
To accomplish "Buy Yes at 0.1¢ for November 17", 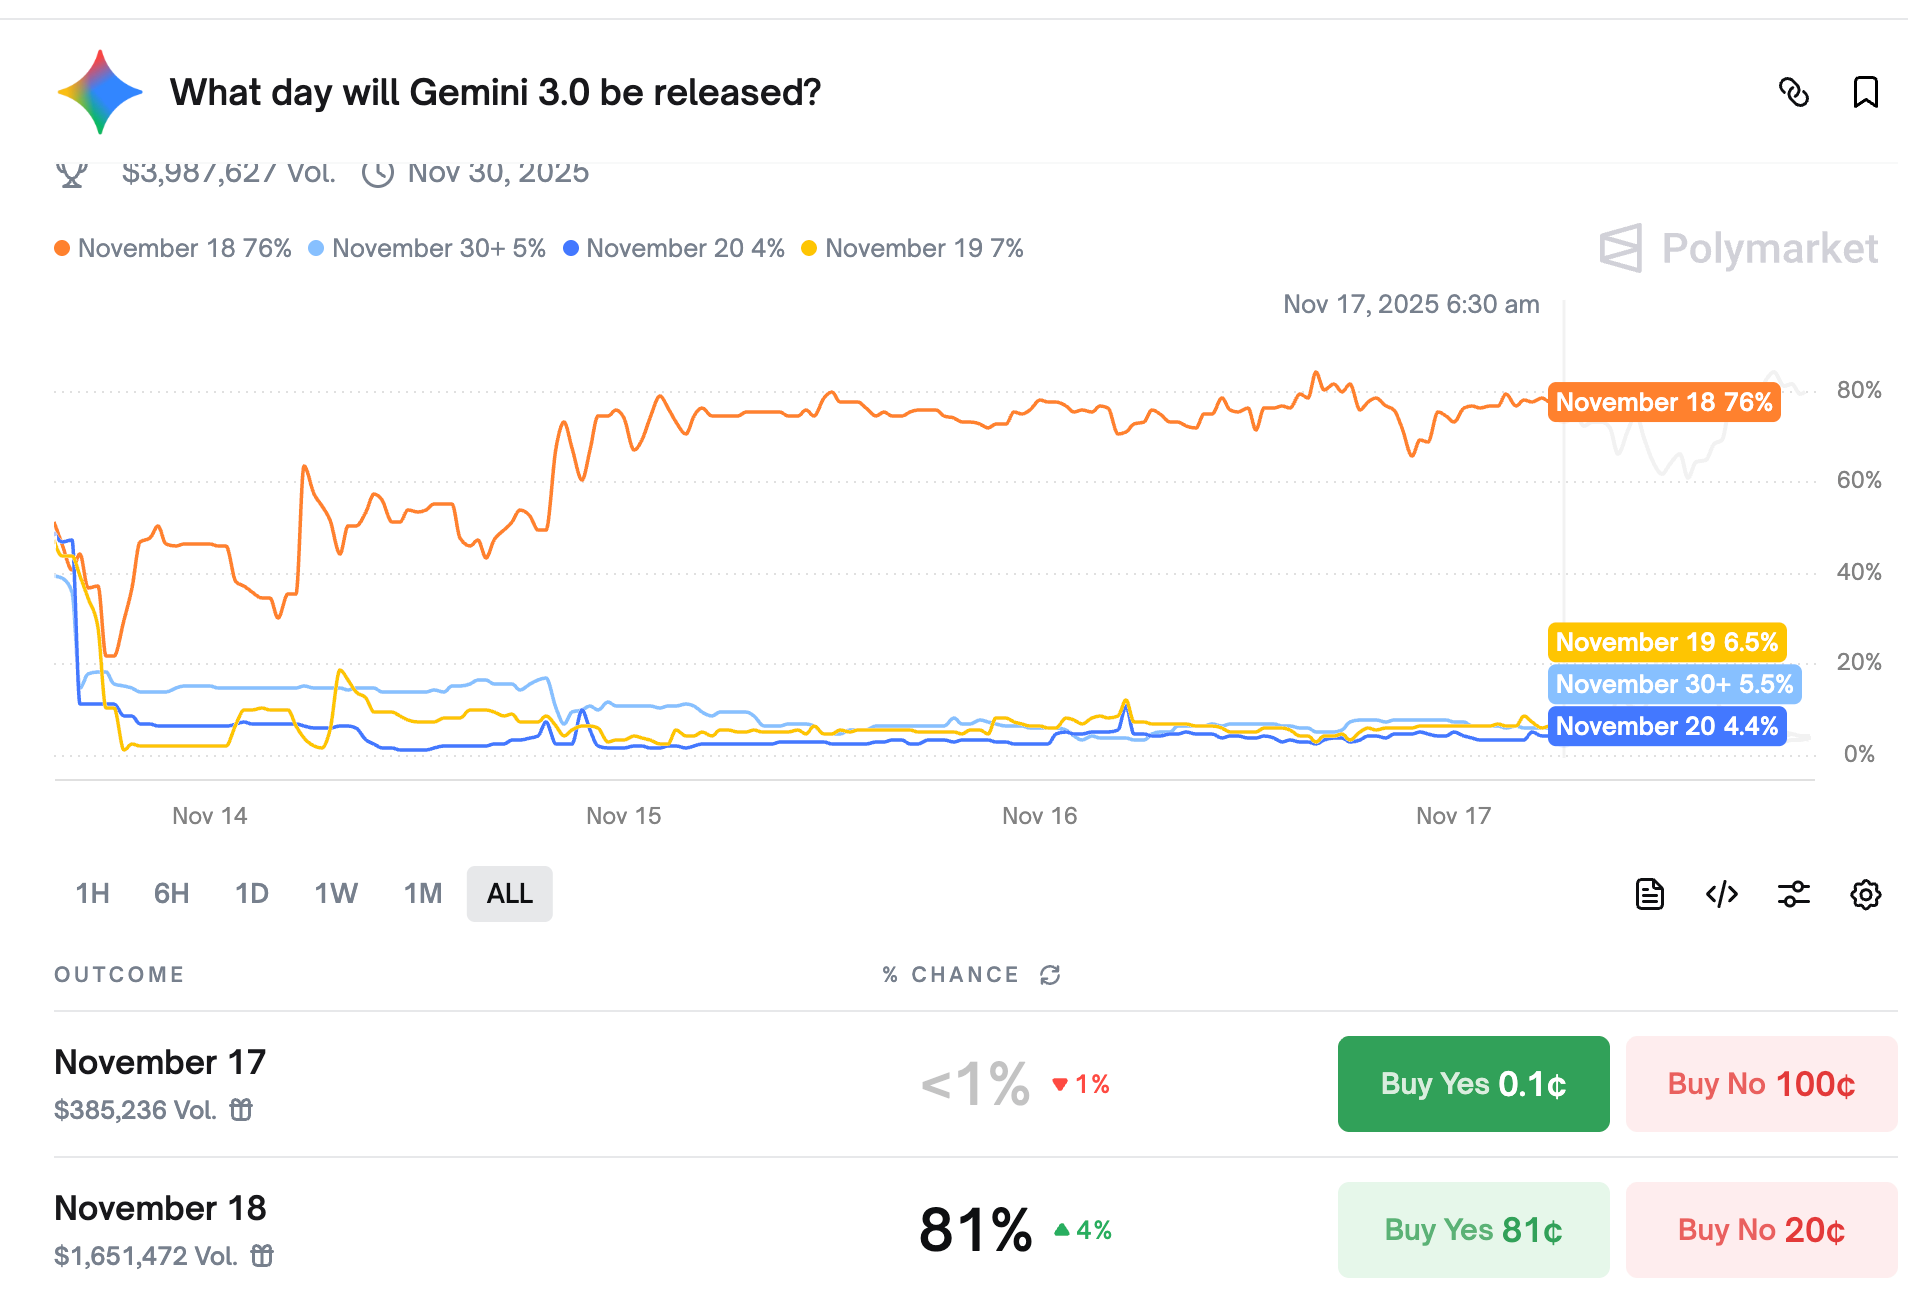I will 1474,1084.
